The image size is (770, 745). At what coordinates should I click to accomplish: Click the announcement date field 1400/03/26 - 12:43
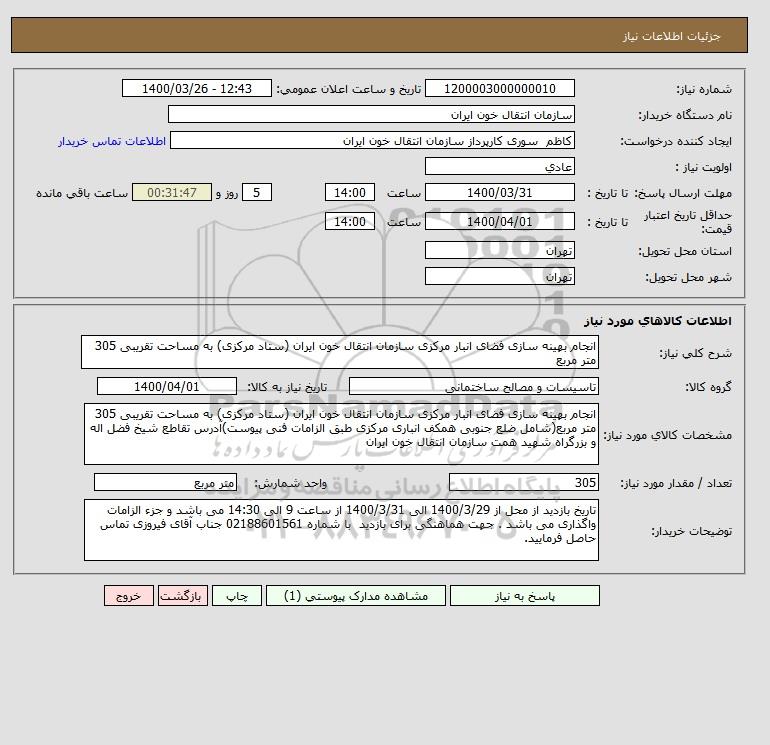click(196, 88)
